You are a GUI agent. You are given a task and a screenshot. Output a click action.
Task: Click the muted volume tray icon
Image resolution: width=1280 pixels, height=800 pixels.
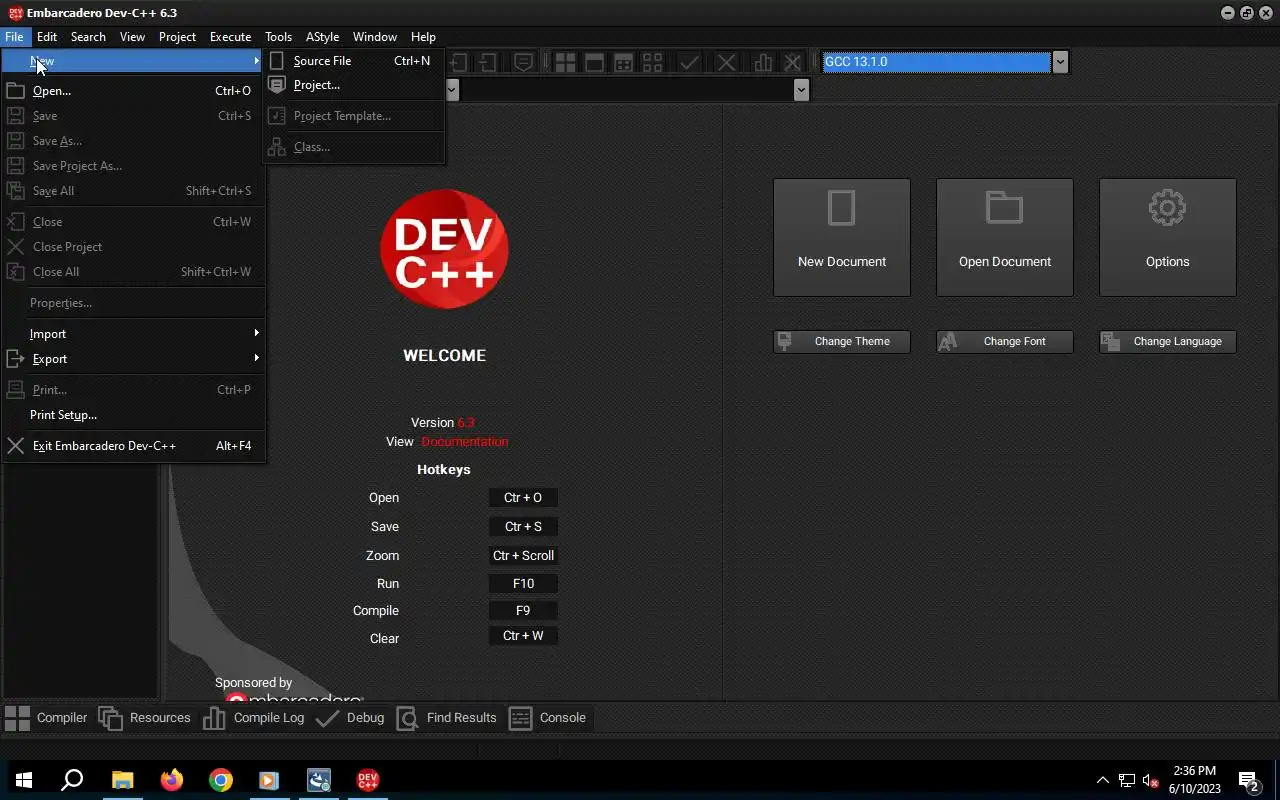click(1150, 781)
